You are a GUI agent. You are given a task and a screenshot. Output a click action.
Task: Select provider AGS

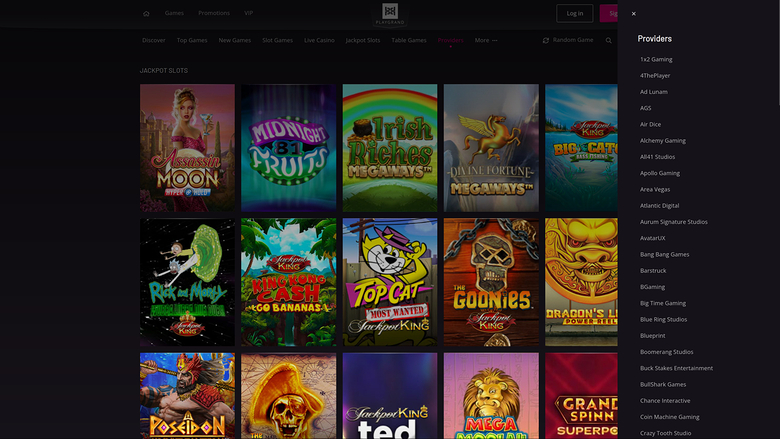(x=646, y=108)
